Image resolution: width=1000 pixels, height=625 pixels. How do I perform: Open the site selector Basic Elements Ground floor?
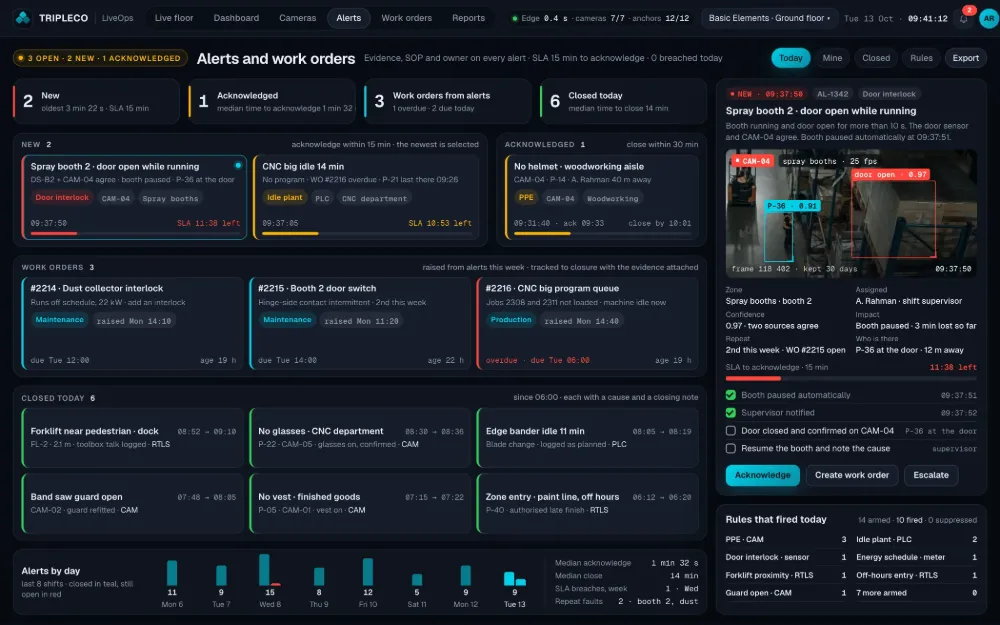769,18
